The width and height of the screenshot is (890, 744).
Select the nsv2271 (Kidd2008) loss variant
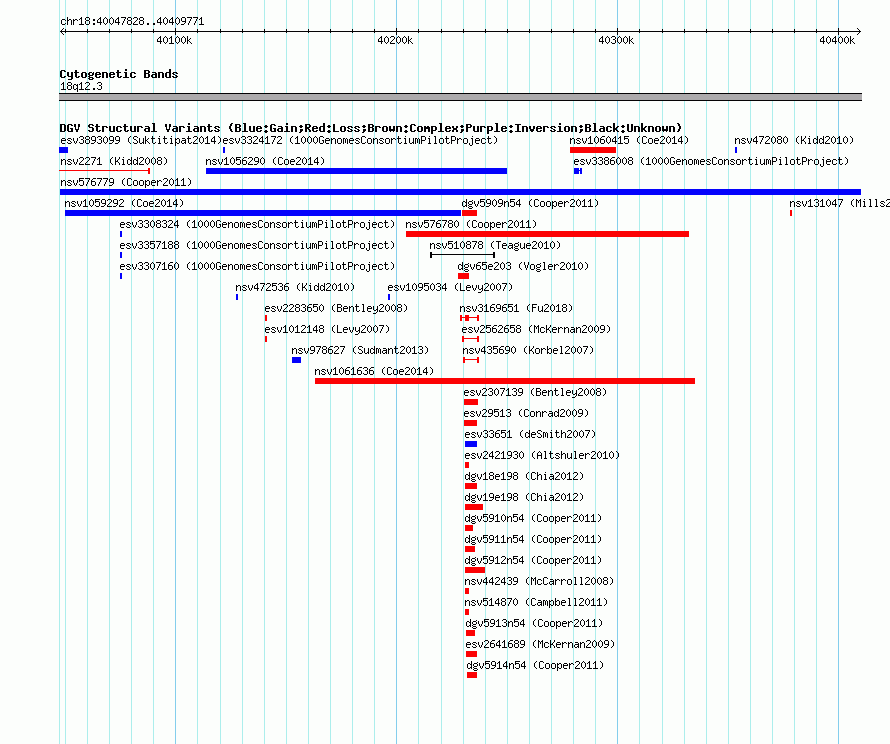[x=104, y=171]
